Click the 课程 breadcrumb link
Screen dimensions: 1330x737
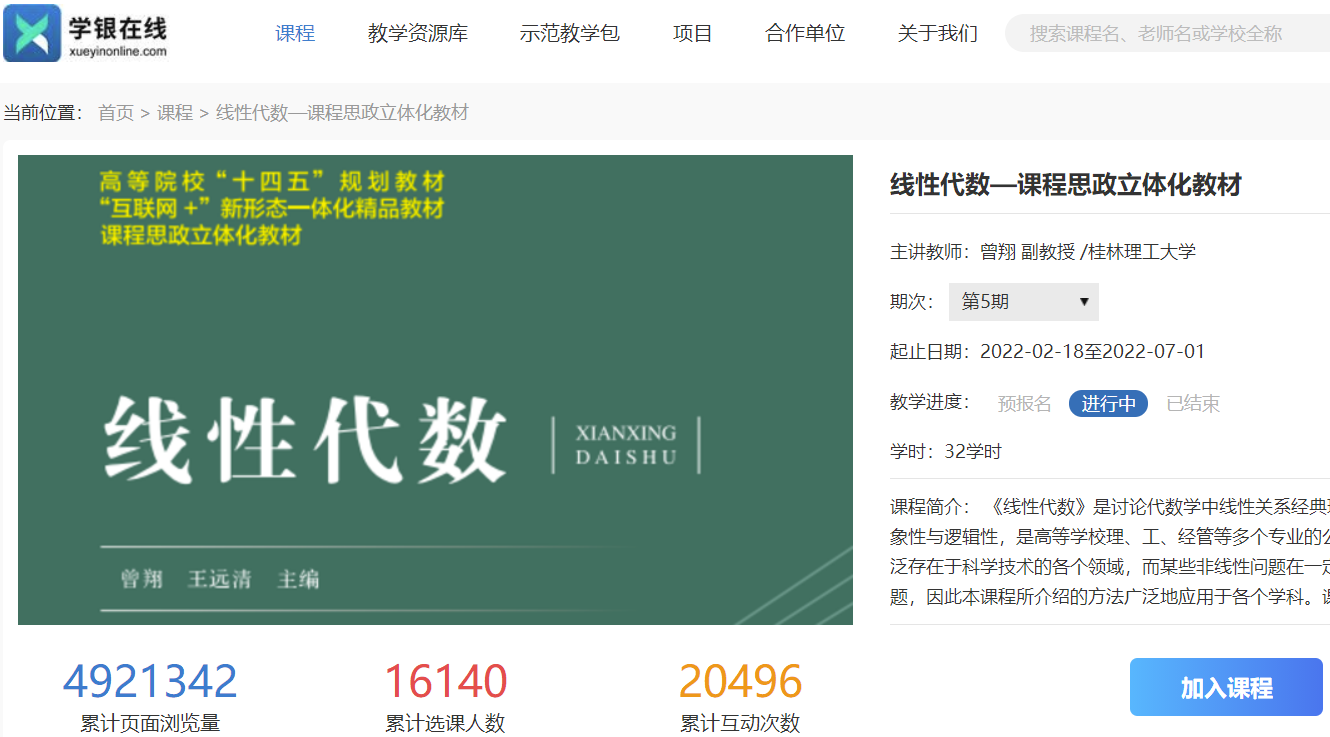(x=175, y=113)
